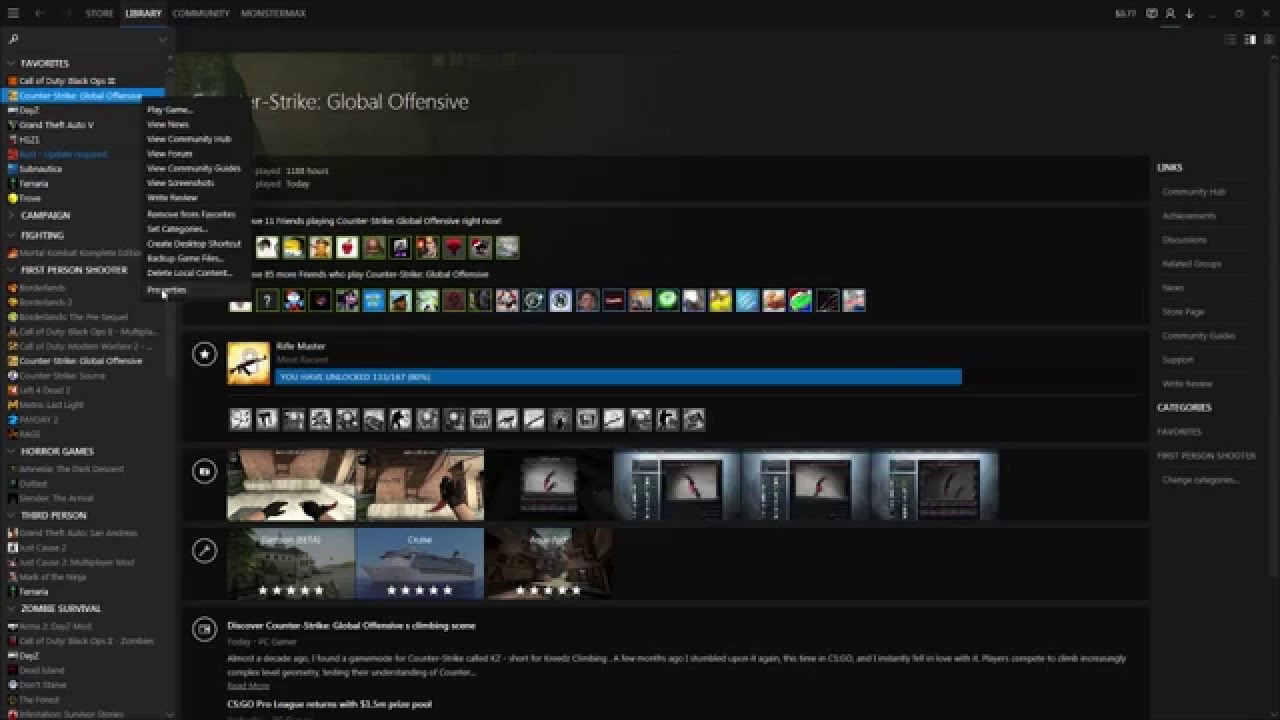Switch to grid view icon
This screenshot has height=720, width=1280.
[1268, 39]
